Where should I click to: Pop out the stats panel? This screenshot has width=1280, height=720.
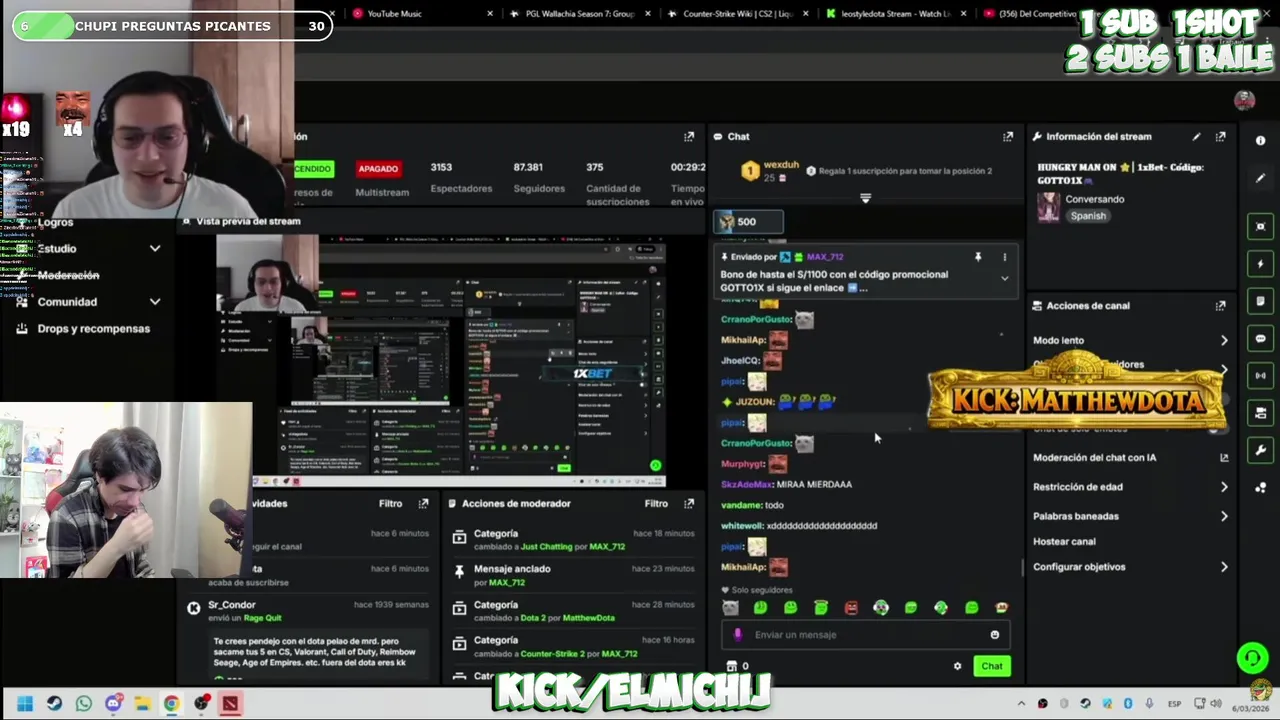coord(689,137)
